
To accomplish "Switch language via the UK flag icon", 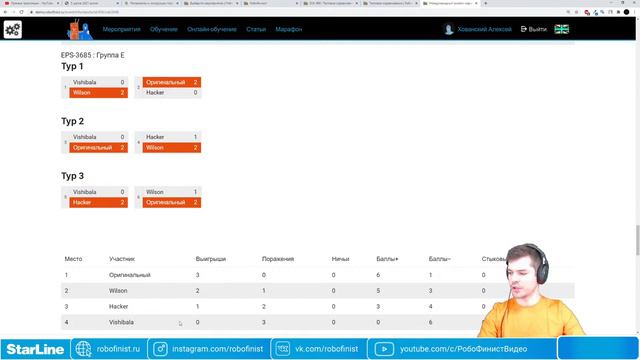I will pos(562,29).
